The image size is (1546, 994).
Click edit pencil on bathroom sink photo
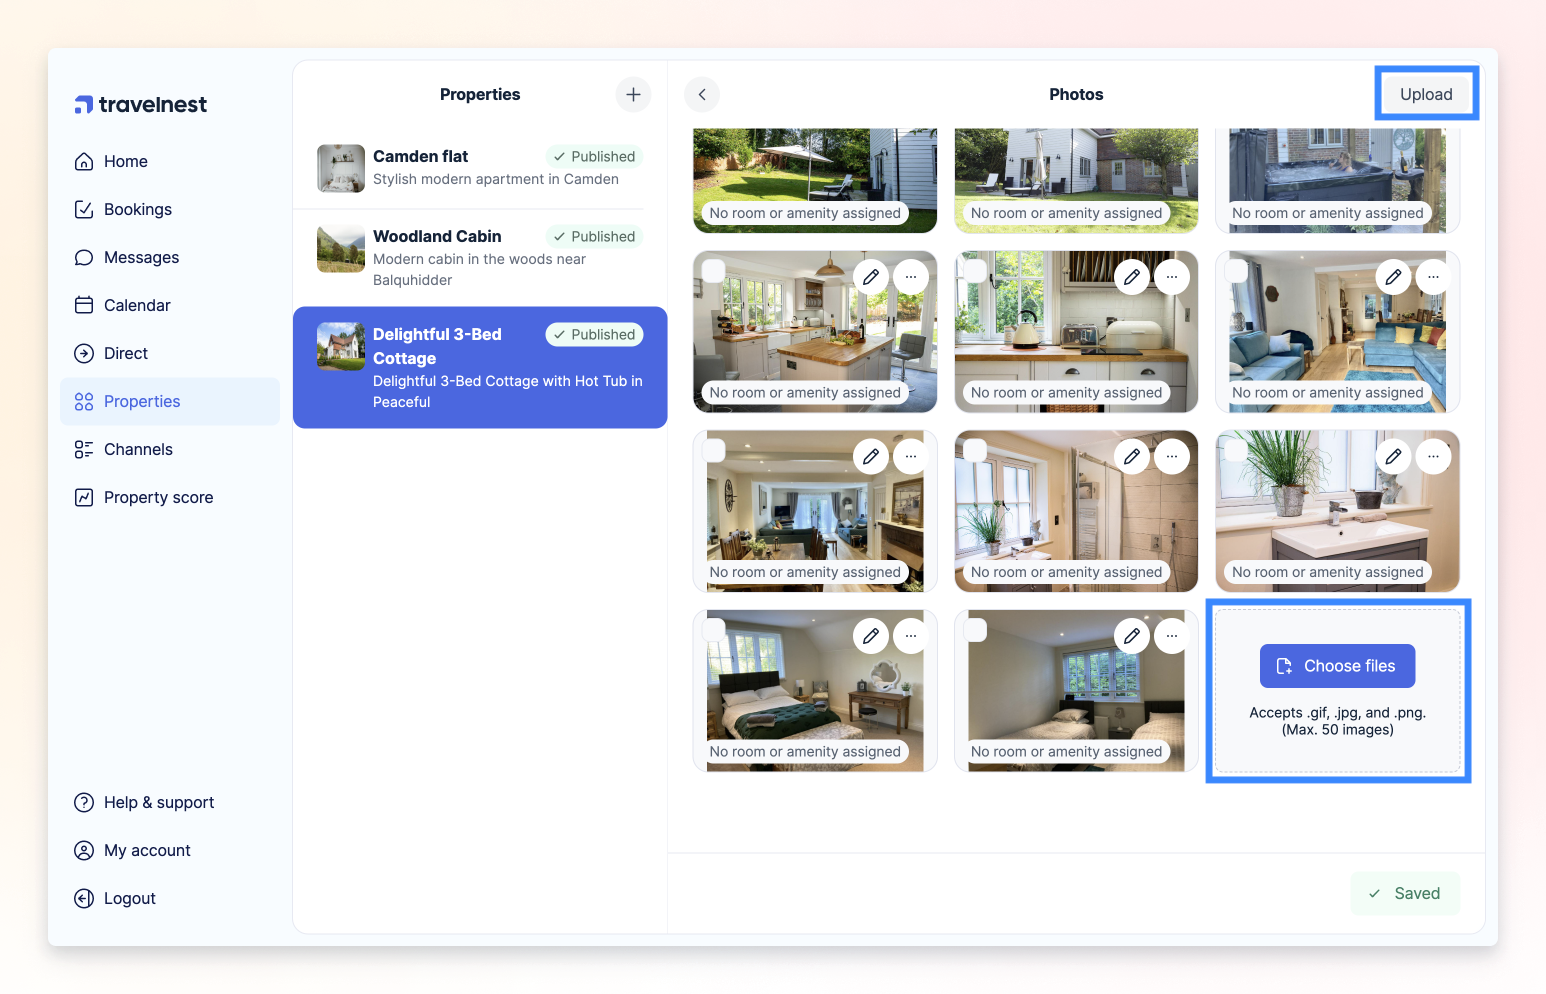pyautogui.click(x=1393, y=457)
